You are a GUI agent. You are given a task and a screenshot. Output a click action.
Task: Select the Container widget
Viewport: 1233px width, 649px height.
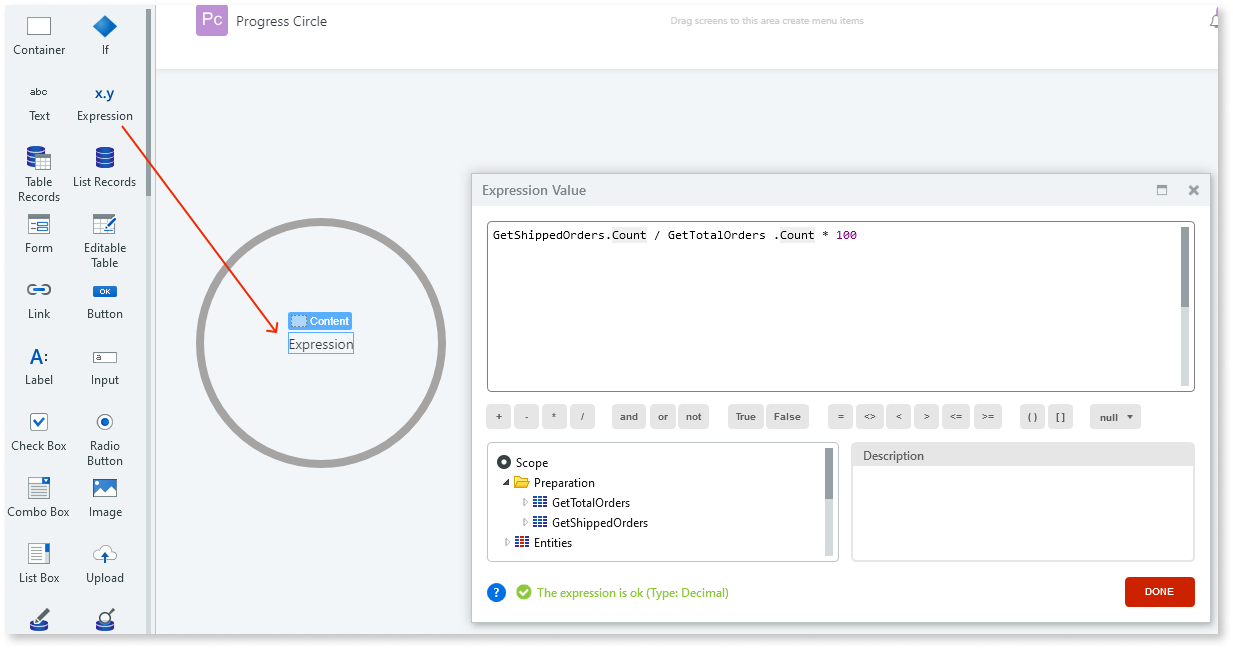pos(38,35)
